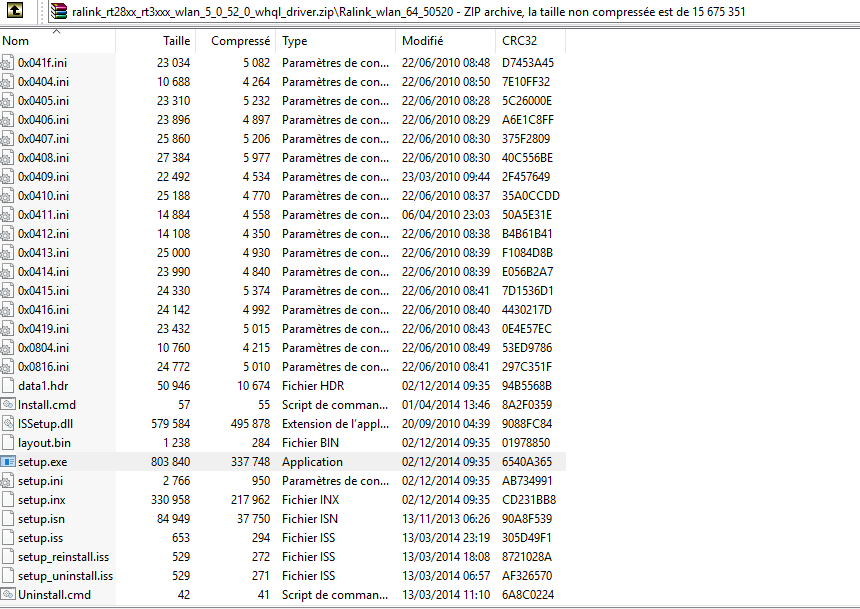Click the size value 803 840 of setup.exe

click(171, 462)
